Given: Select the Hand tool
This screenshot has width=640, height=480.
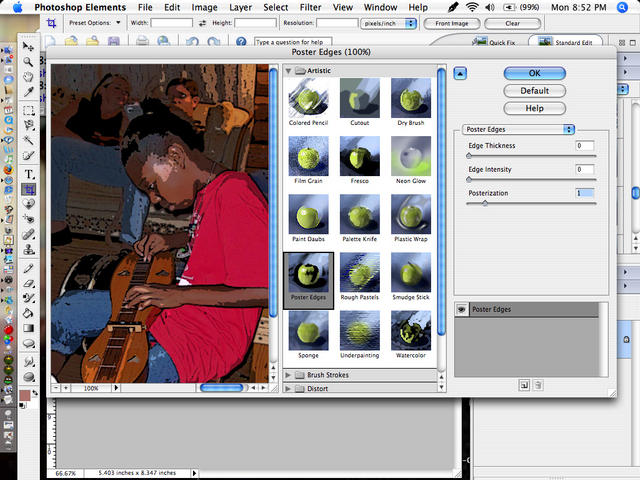Looking at the screenshot, I should point(28,77).
